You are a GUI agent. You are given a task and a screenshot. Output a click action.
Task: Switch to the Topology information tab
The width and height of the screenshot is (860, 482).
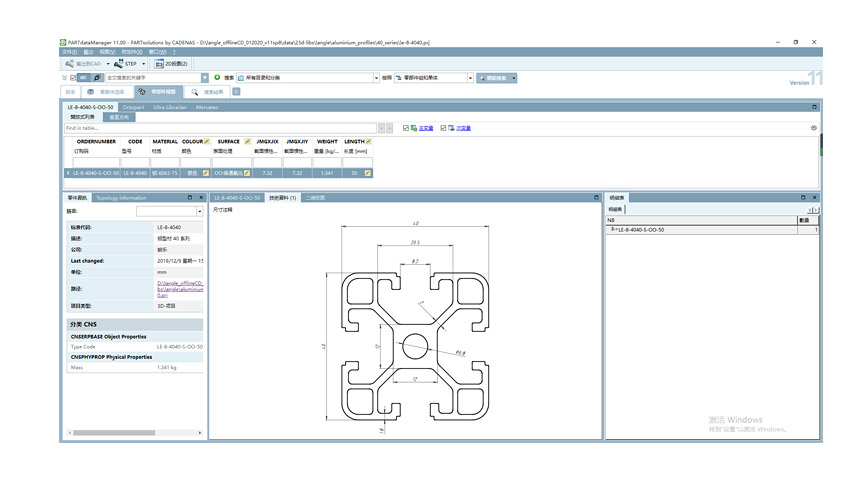click(121, 198)
